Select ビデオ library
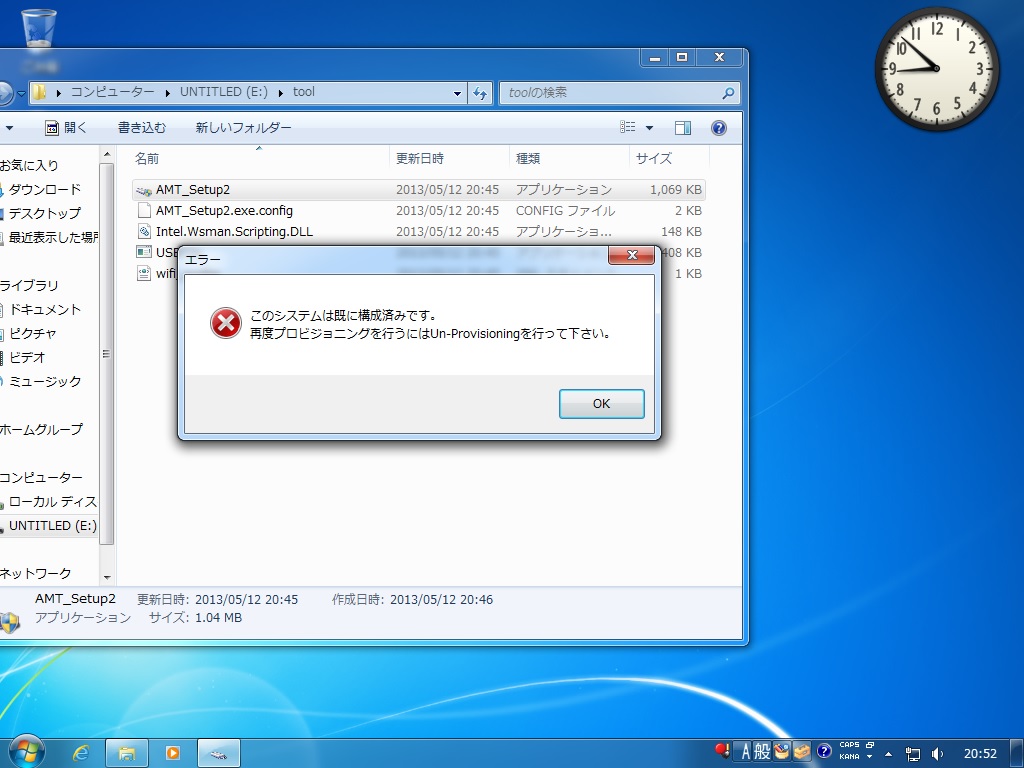The width and height of the screenshot is (1024, 768). coord(27,357)
